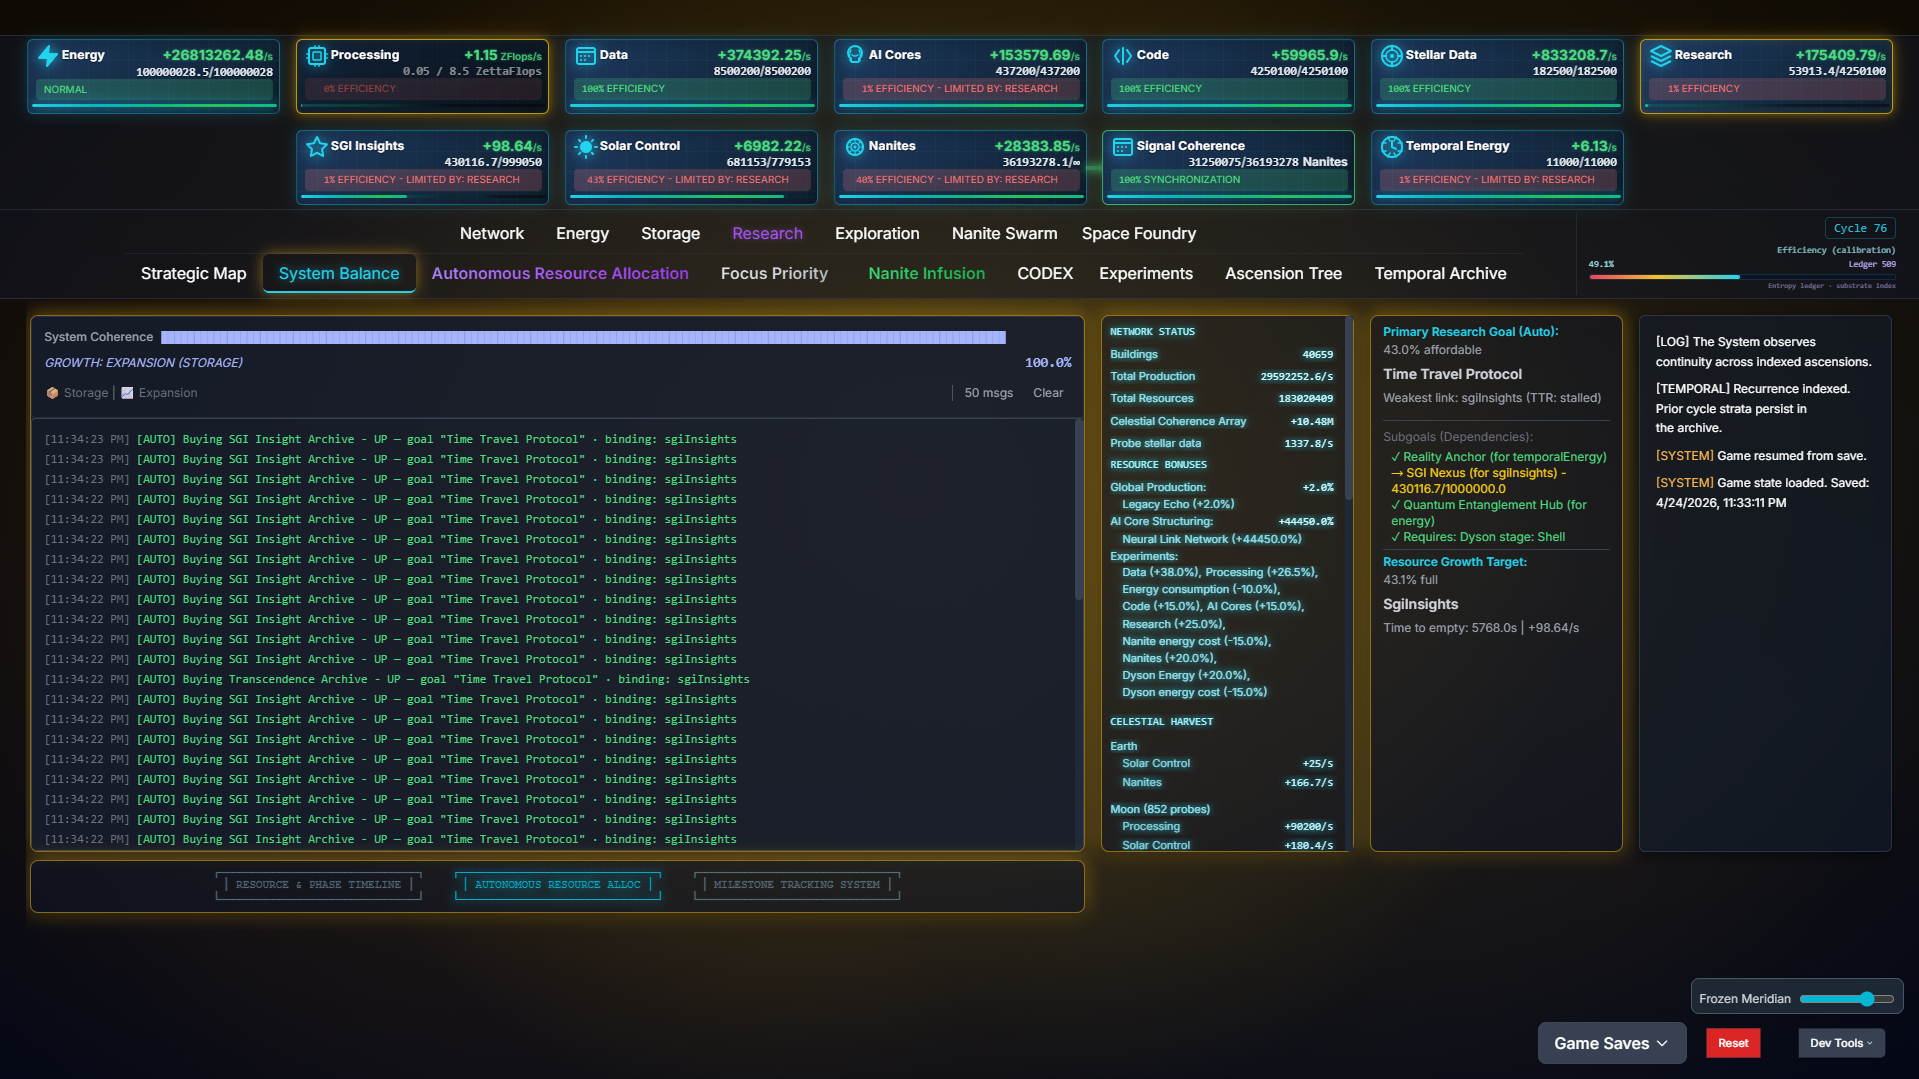Click the Processing chip icon
Image resolution: width=1919 pixels, height=1079 pixels.
(x=317, y=56)
